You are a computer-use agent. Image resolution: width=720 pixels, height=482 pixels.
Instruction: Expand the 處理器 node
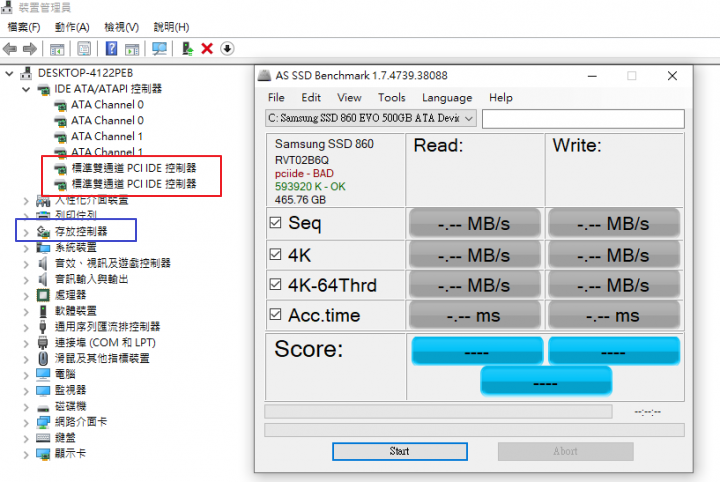point(26,296)
